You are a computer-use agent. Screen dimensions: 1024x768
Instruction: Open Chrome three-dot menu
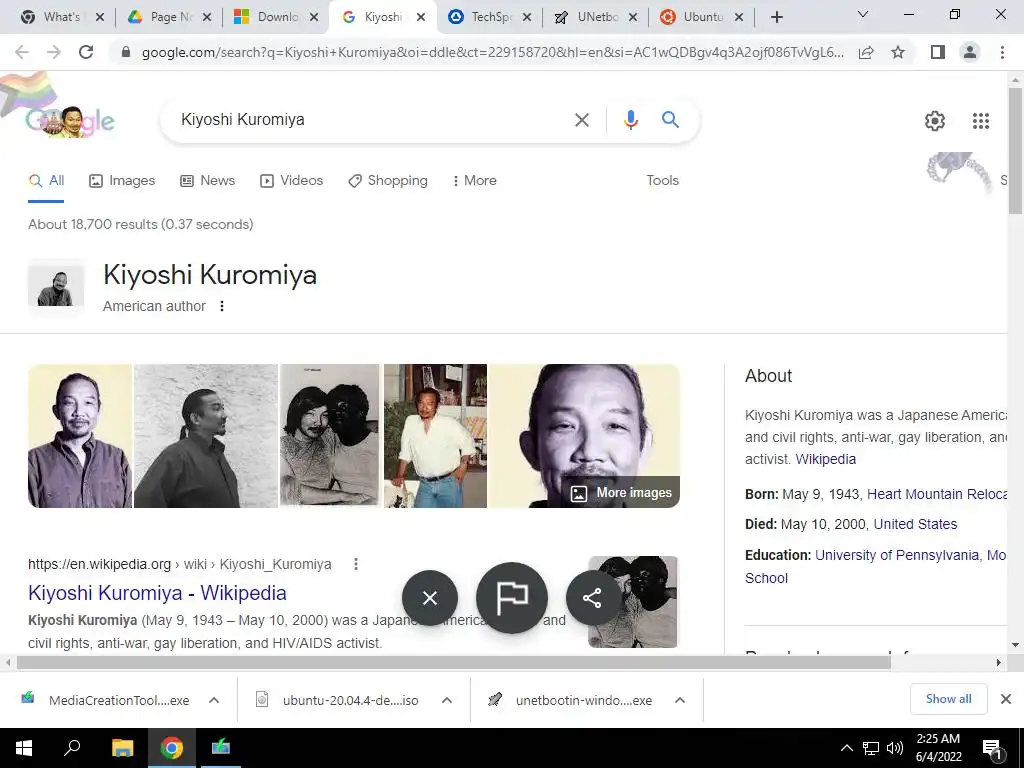[1002, 52]
